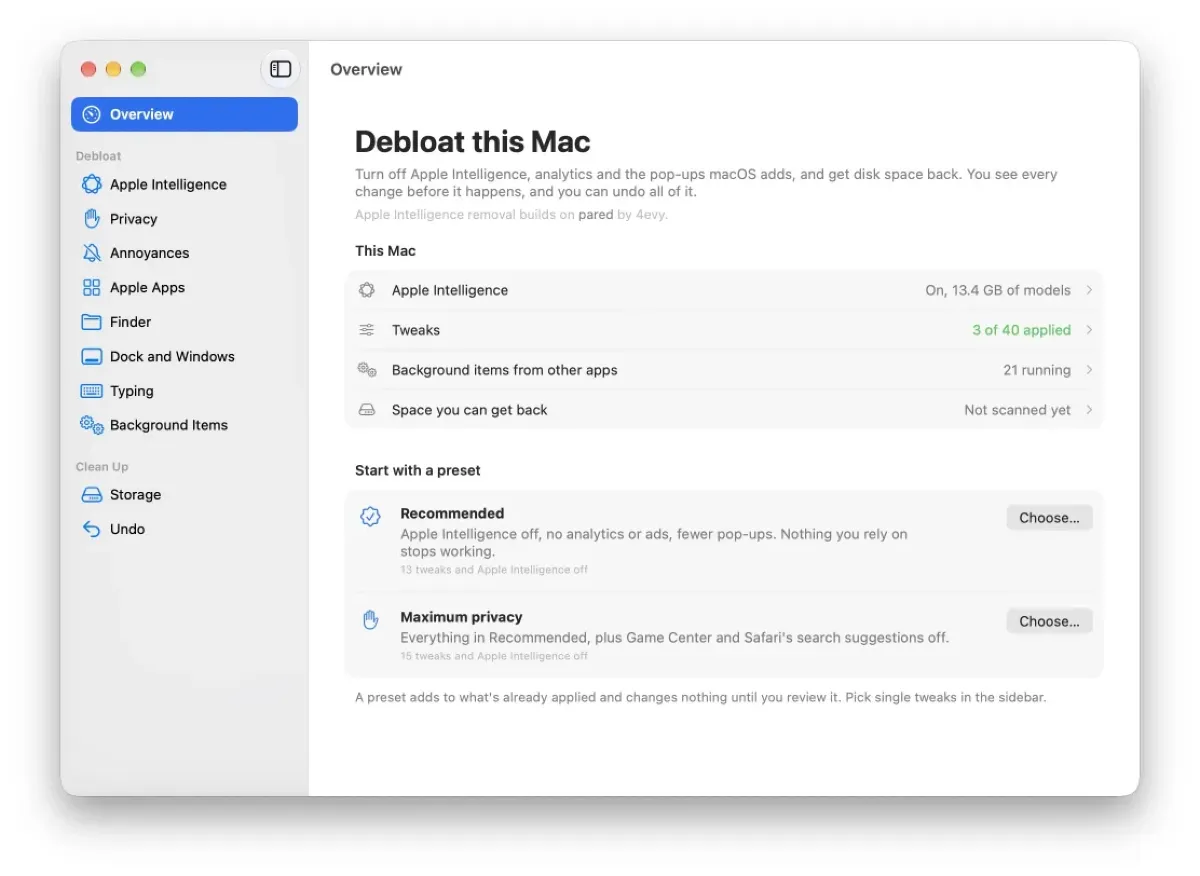
Task: Open the Undo section
Action: tap(184, 529)
